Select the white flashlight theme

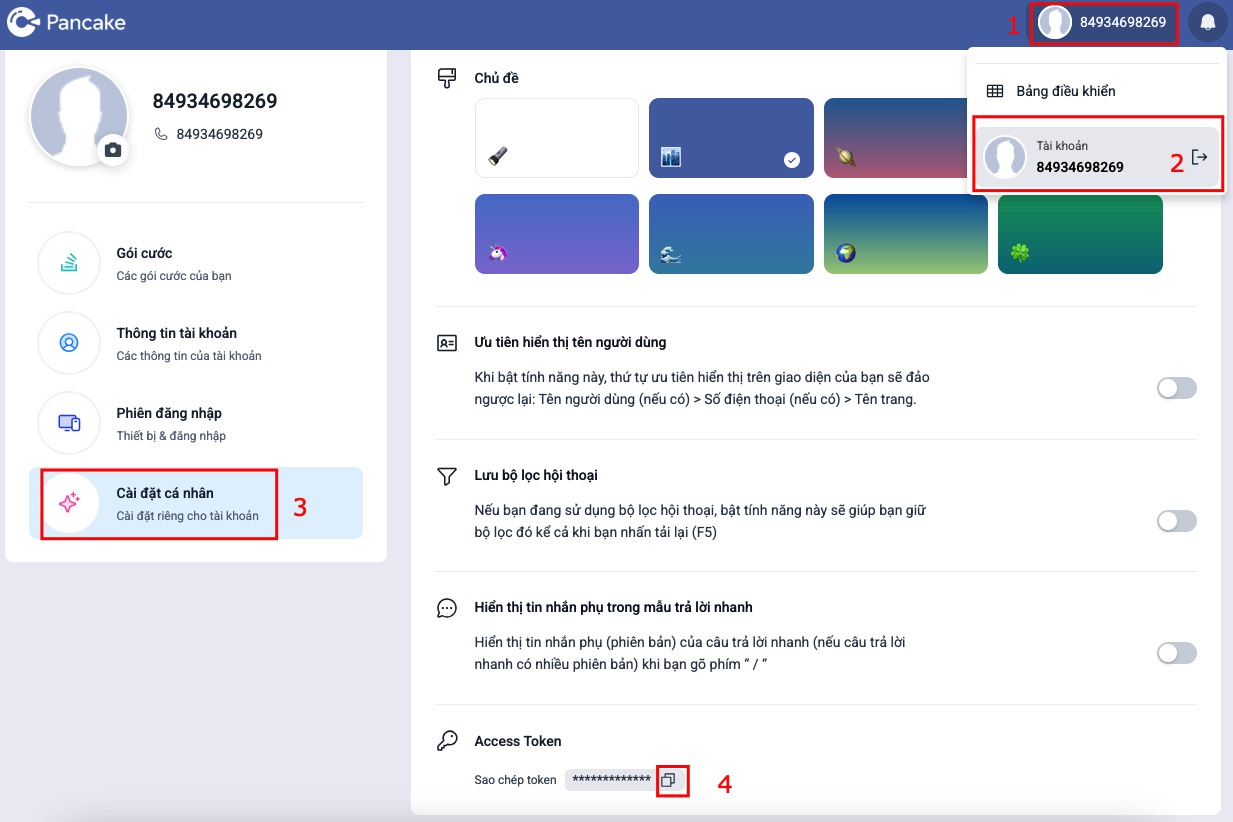556,138
